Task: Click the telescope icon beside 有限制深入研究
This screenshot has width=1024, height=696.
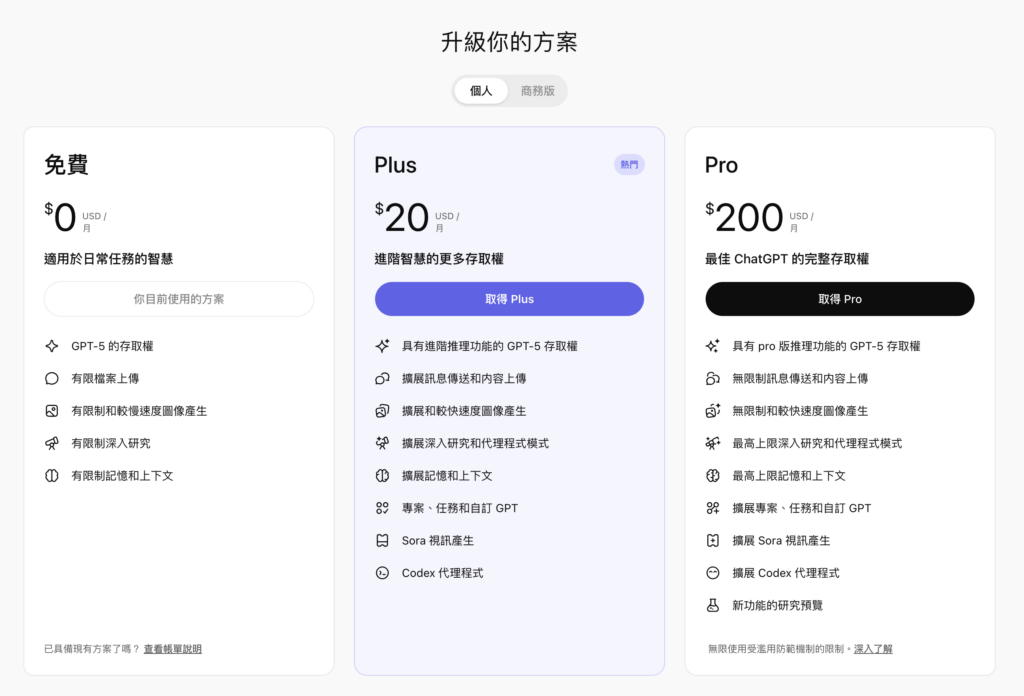Action: [x=52, y=443]
